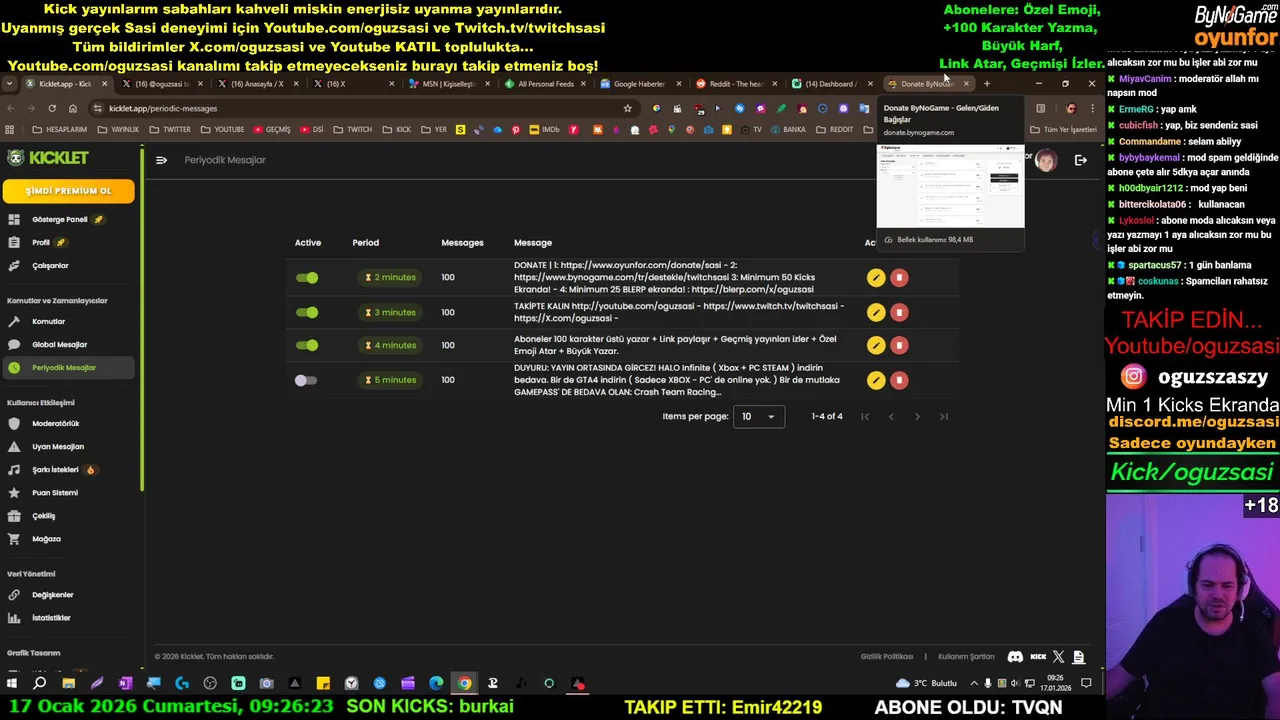1280x720 pixels.
Task: Switch to the (14) Dashboard tab
Action: [x=832, y=84]
